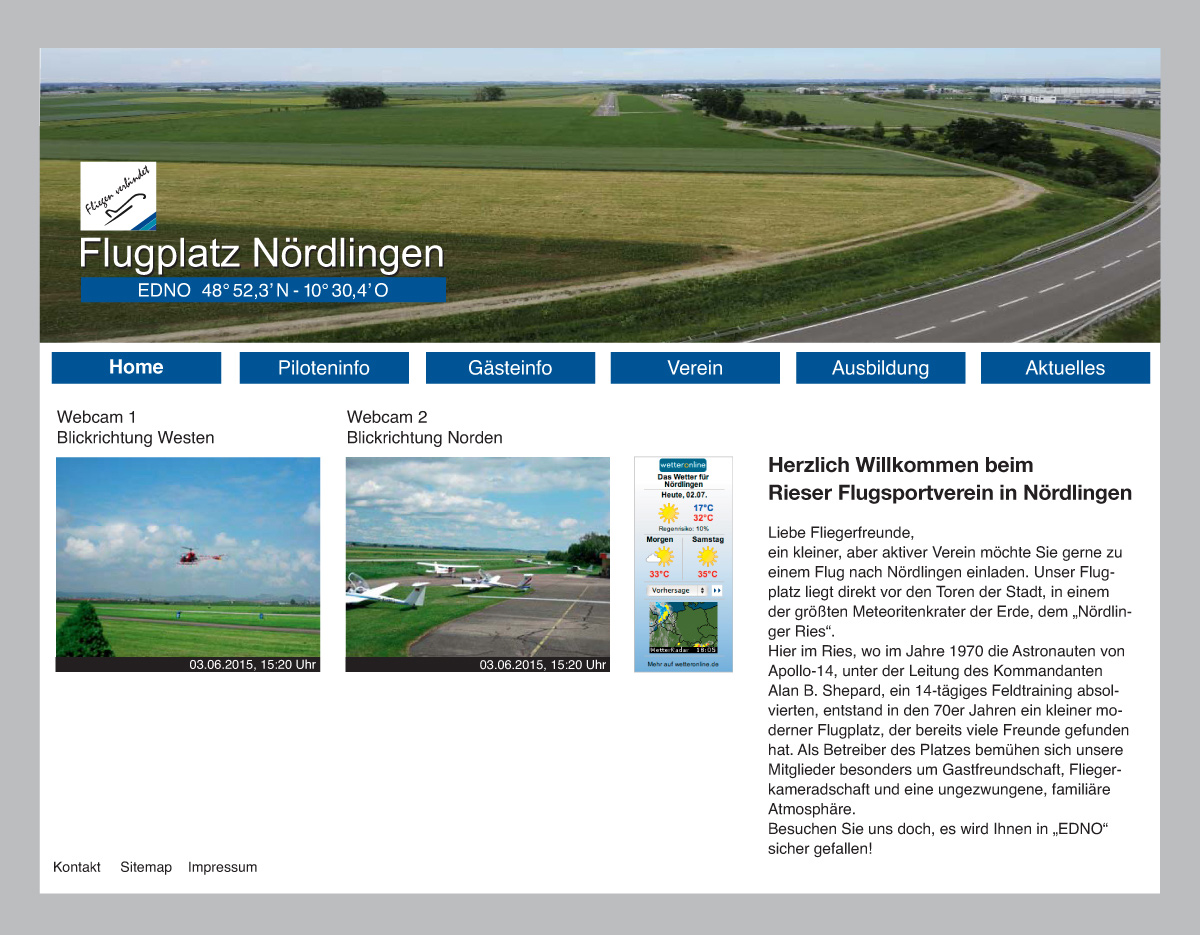Select the Gästeinfo navigation item

point(510,368)
